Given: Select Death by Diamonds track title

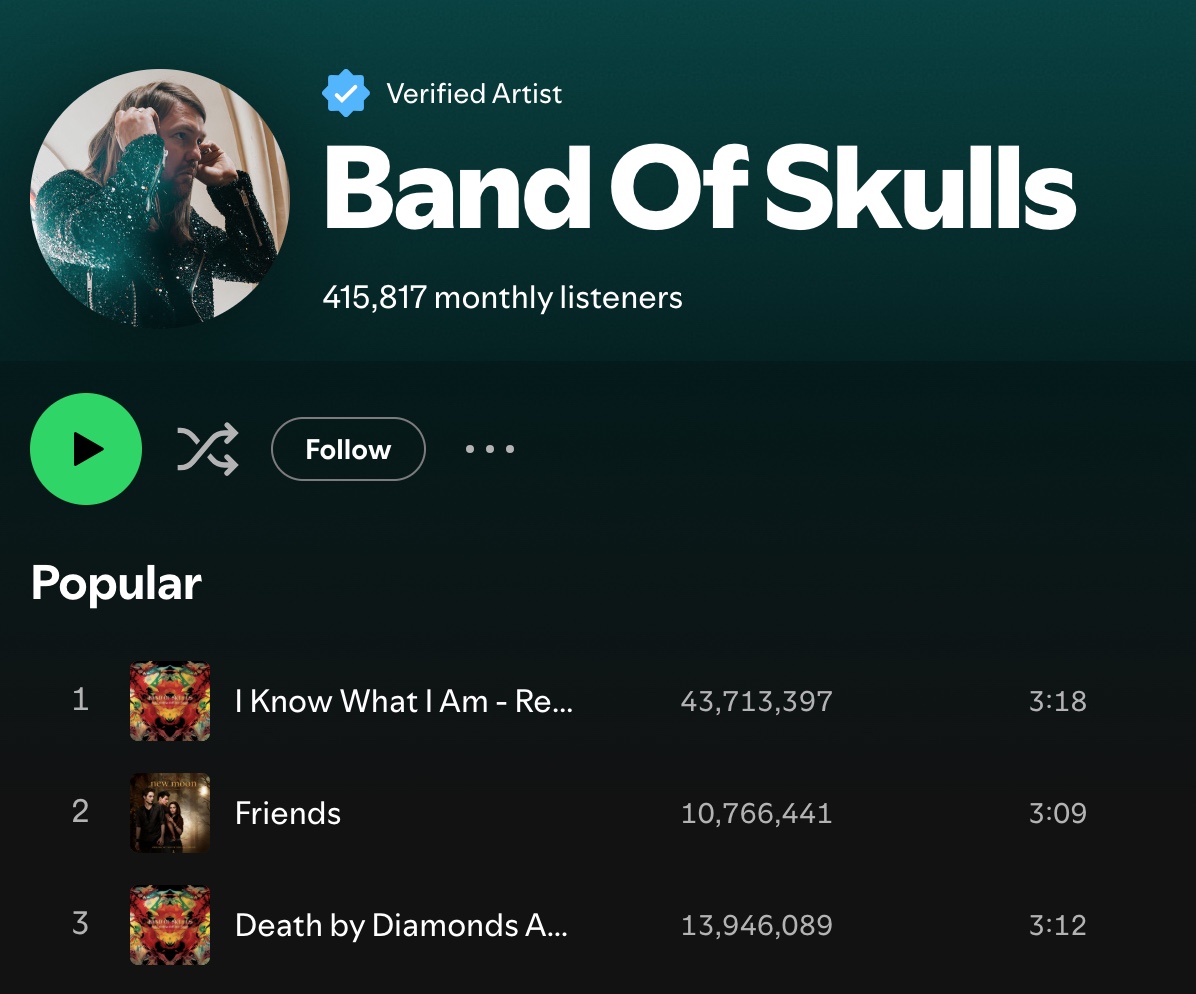Looking at the screenshot, I should coord(401,925).
